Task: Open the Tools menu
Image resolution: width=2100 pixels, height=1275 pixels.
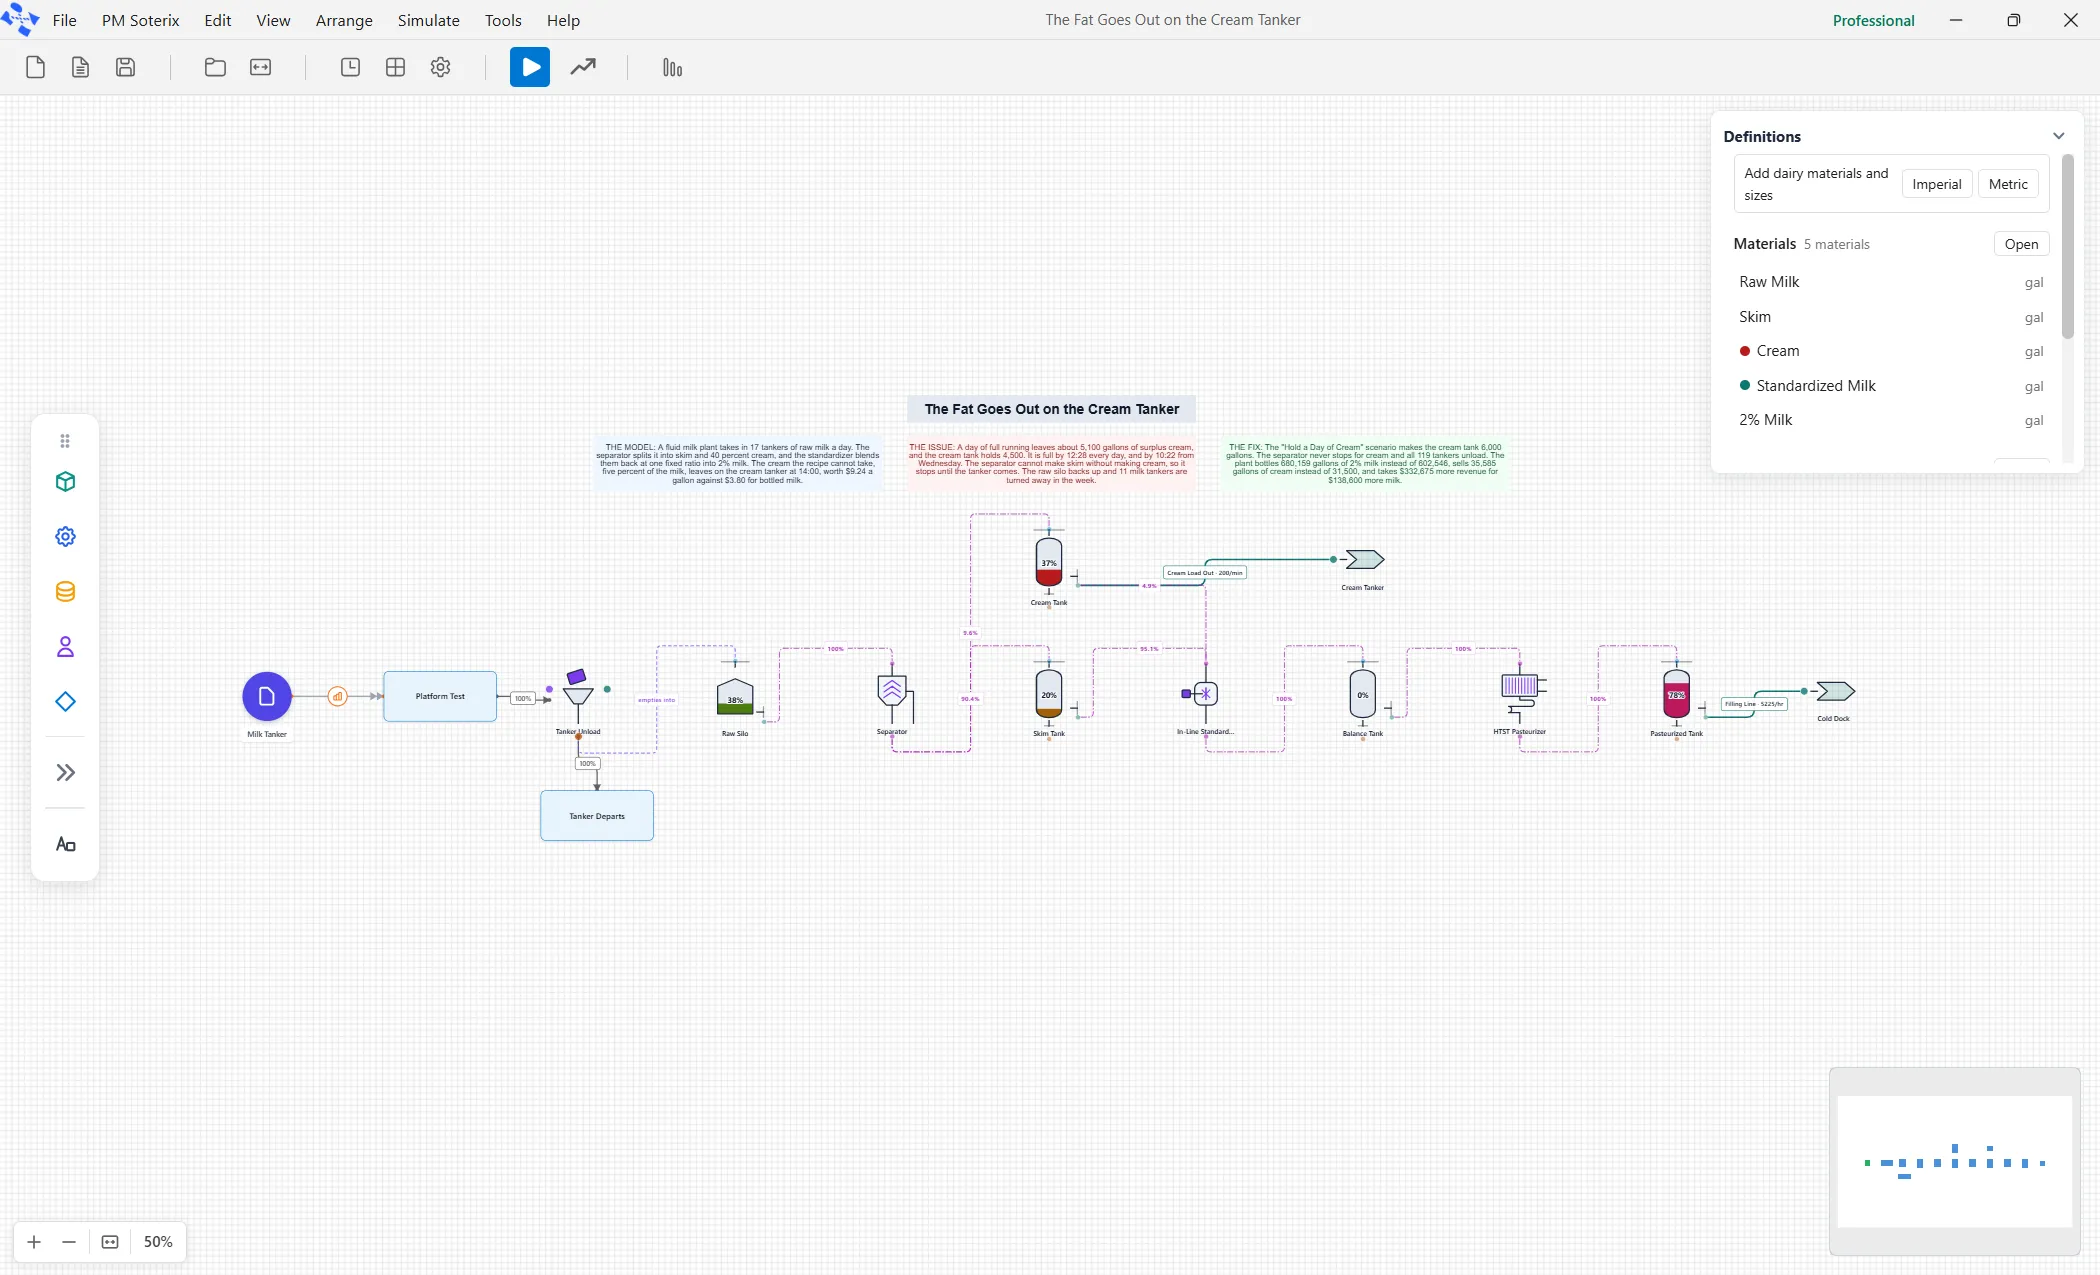Action: [503, 20]
